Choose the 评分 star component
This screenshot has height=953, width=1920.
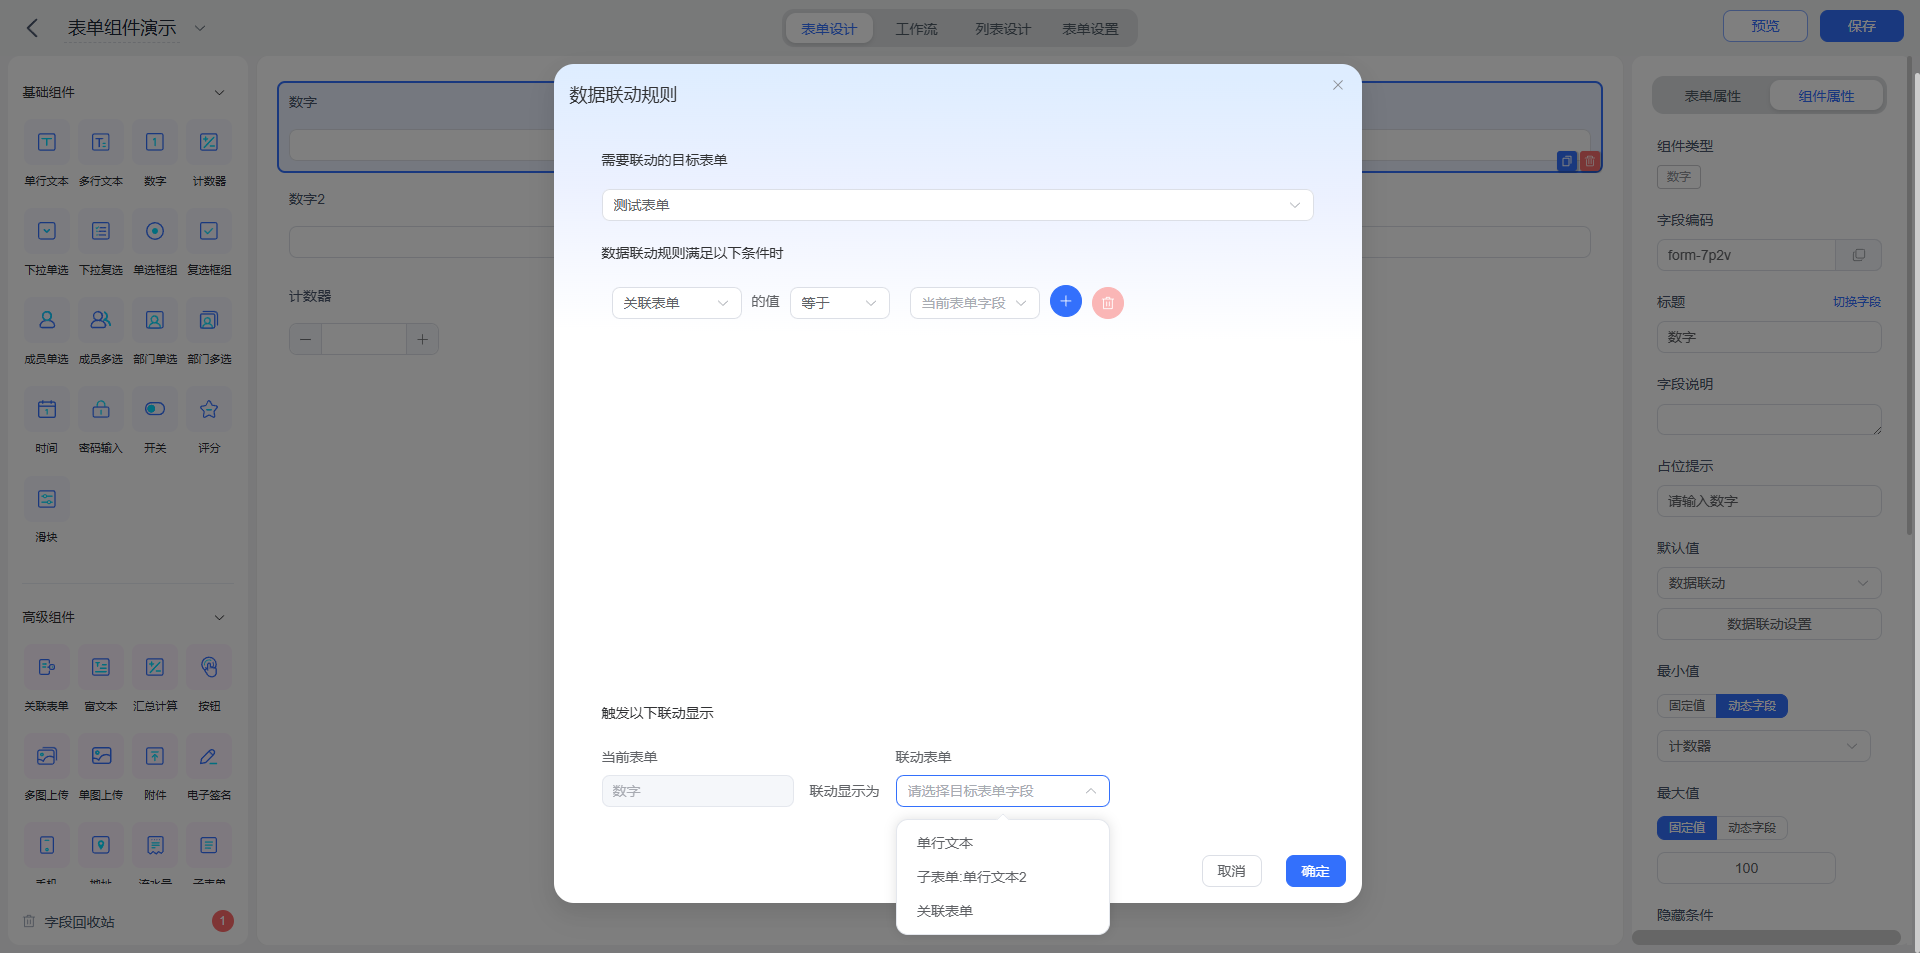coord(209,409)
